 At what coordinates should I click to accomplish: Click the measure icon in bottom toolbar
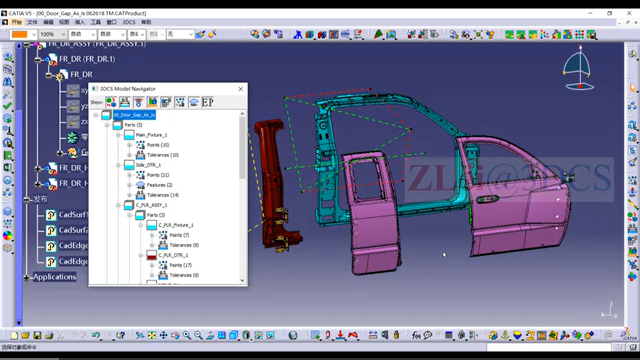(x=373, y=336)
